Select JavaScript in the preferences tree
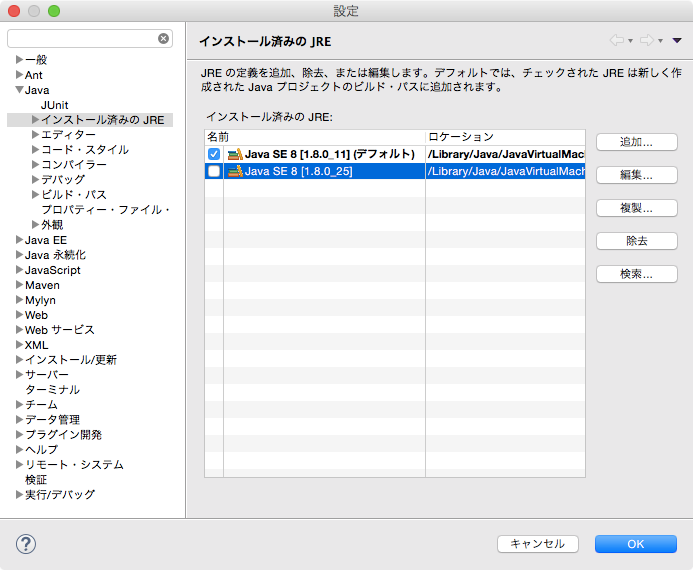This screenshot has height=570, width=693. click(x=53, y=270)
